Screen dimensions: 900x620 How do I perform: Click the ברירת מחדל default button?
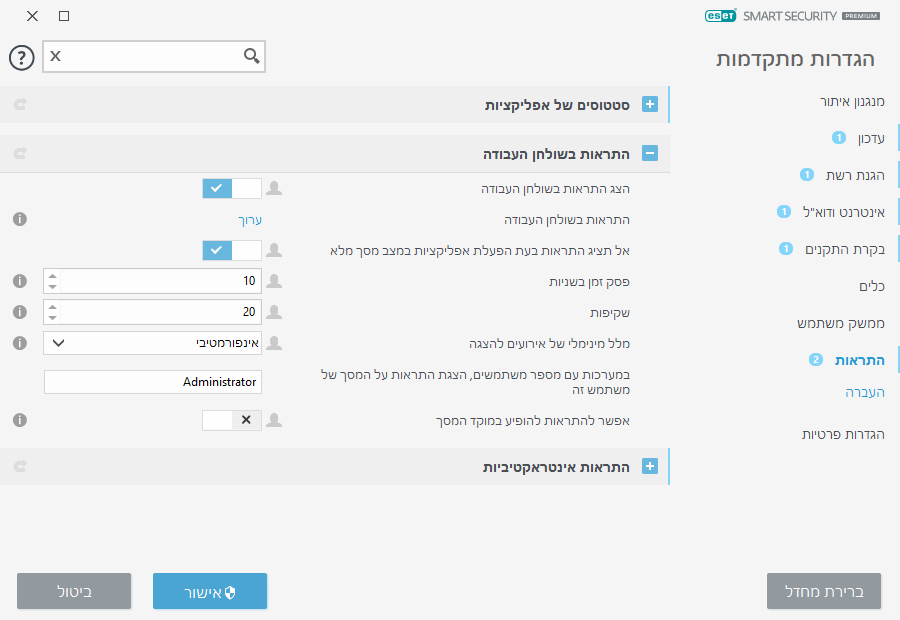tap(824, 591)
